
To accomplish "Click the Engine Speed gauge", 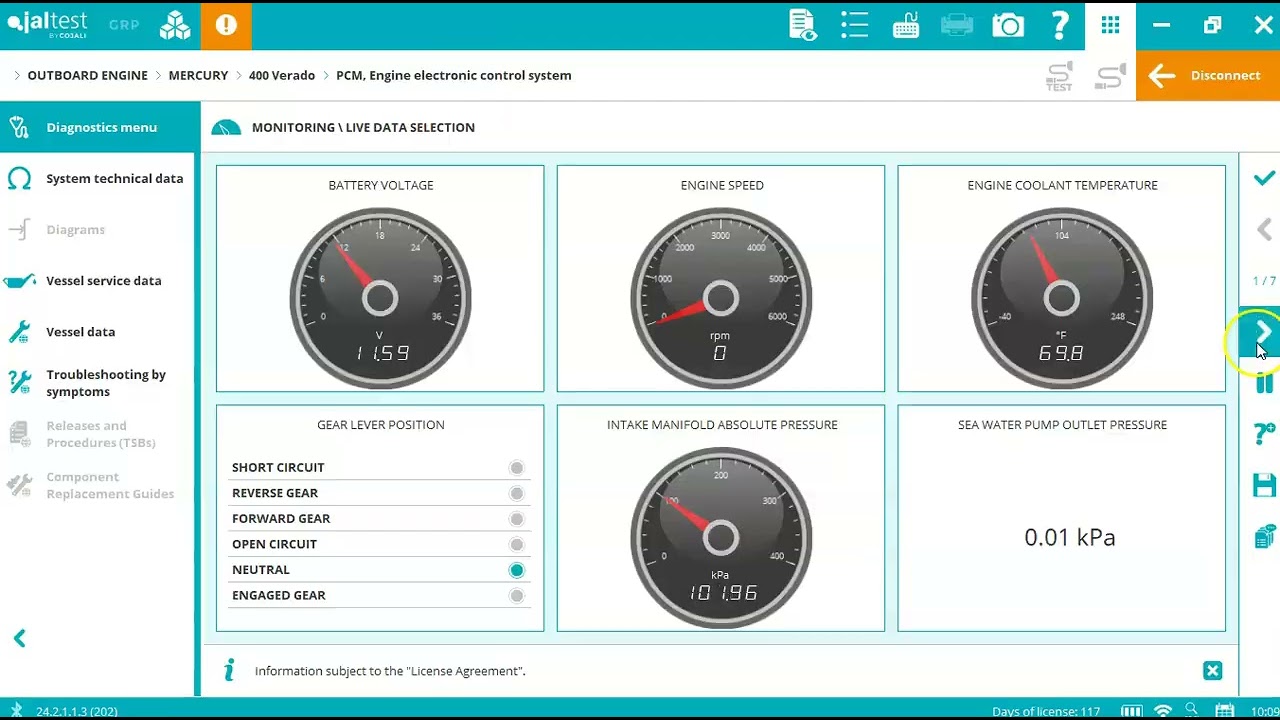I will click(721, 298).
